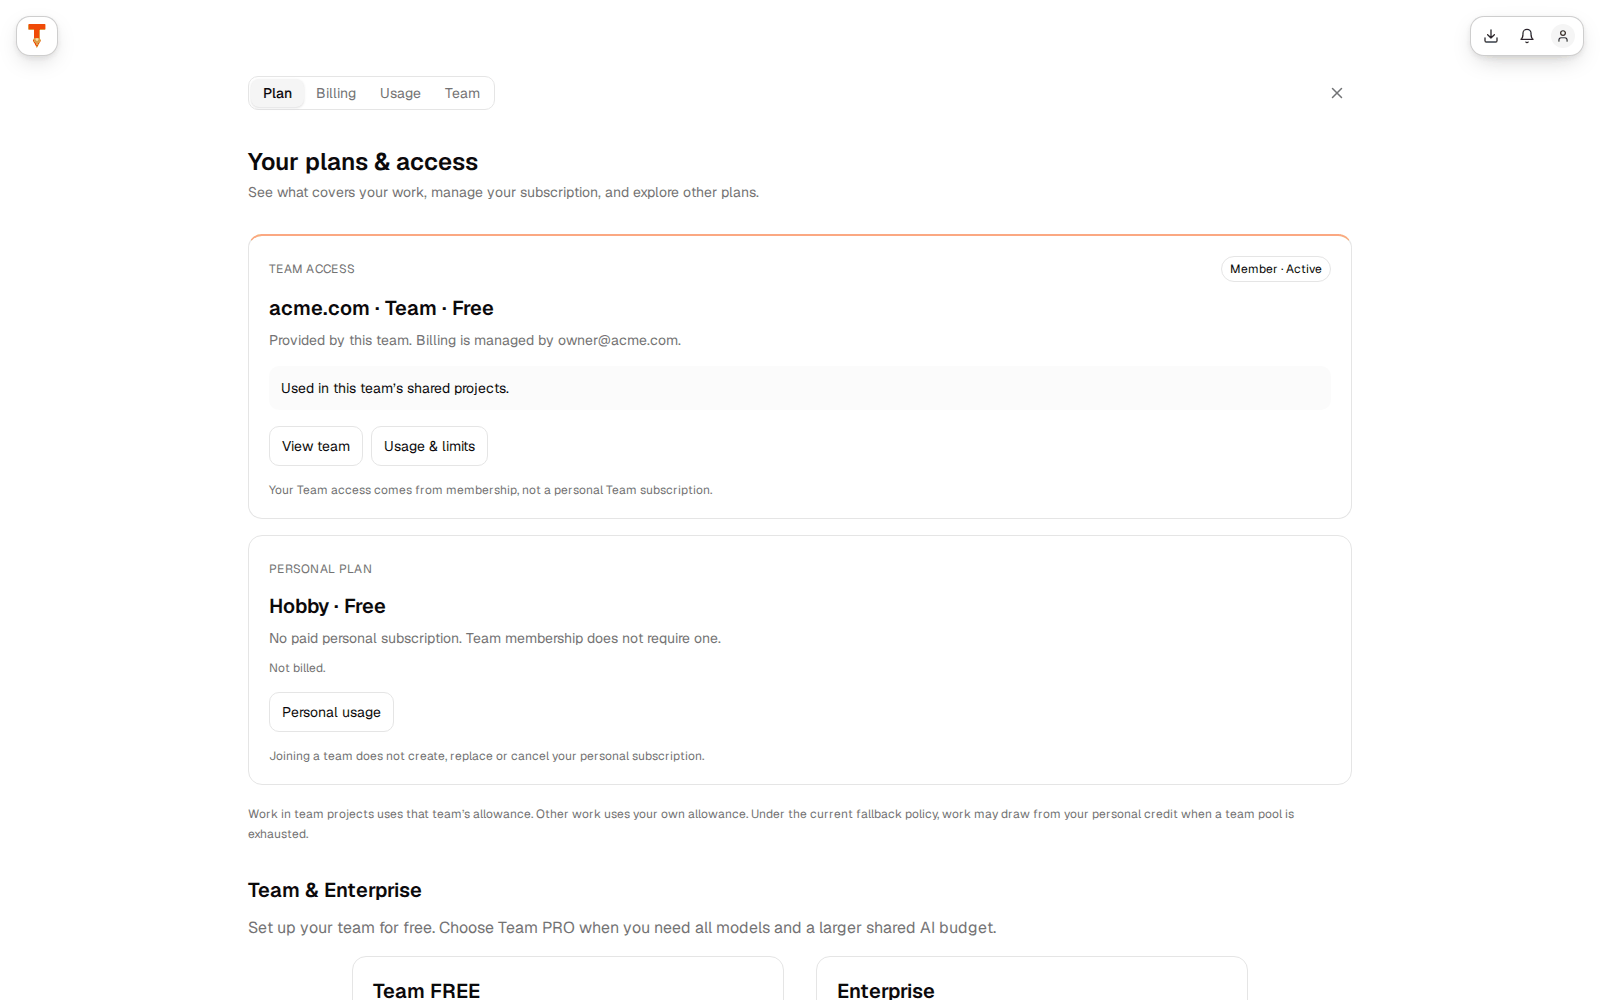Close the plans panel with X
Screen dimensions: 1600x1000
[x=1337, y=93]
